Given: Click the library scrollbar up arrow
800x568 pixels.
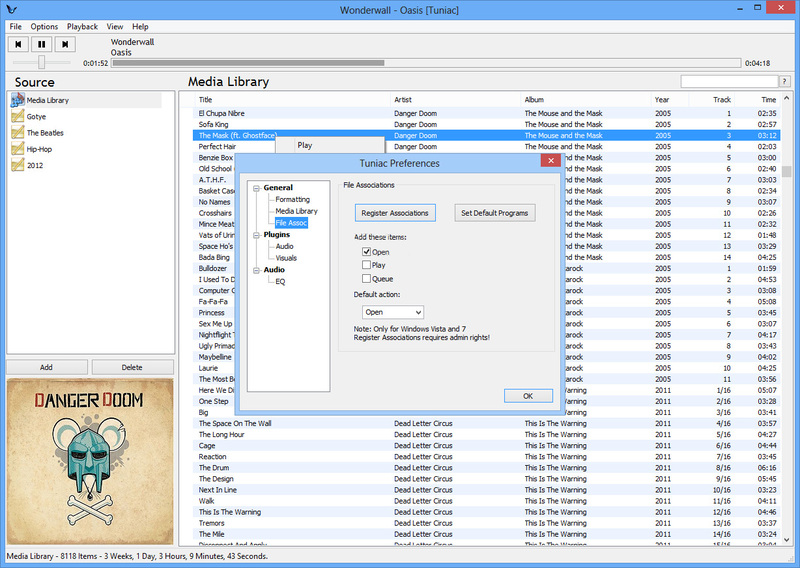Looking at the screenshot, I should [x=786, y=98].
